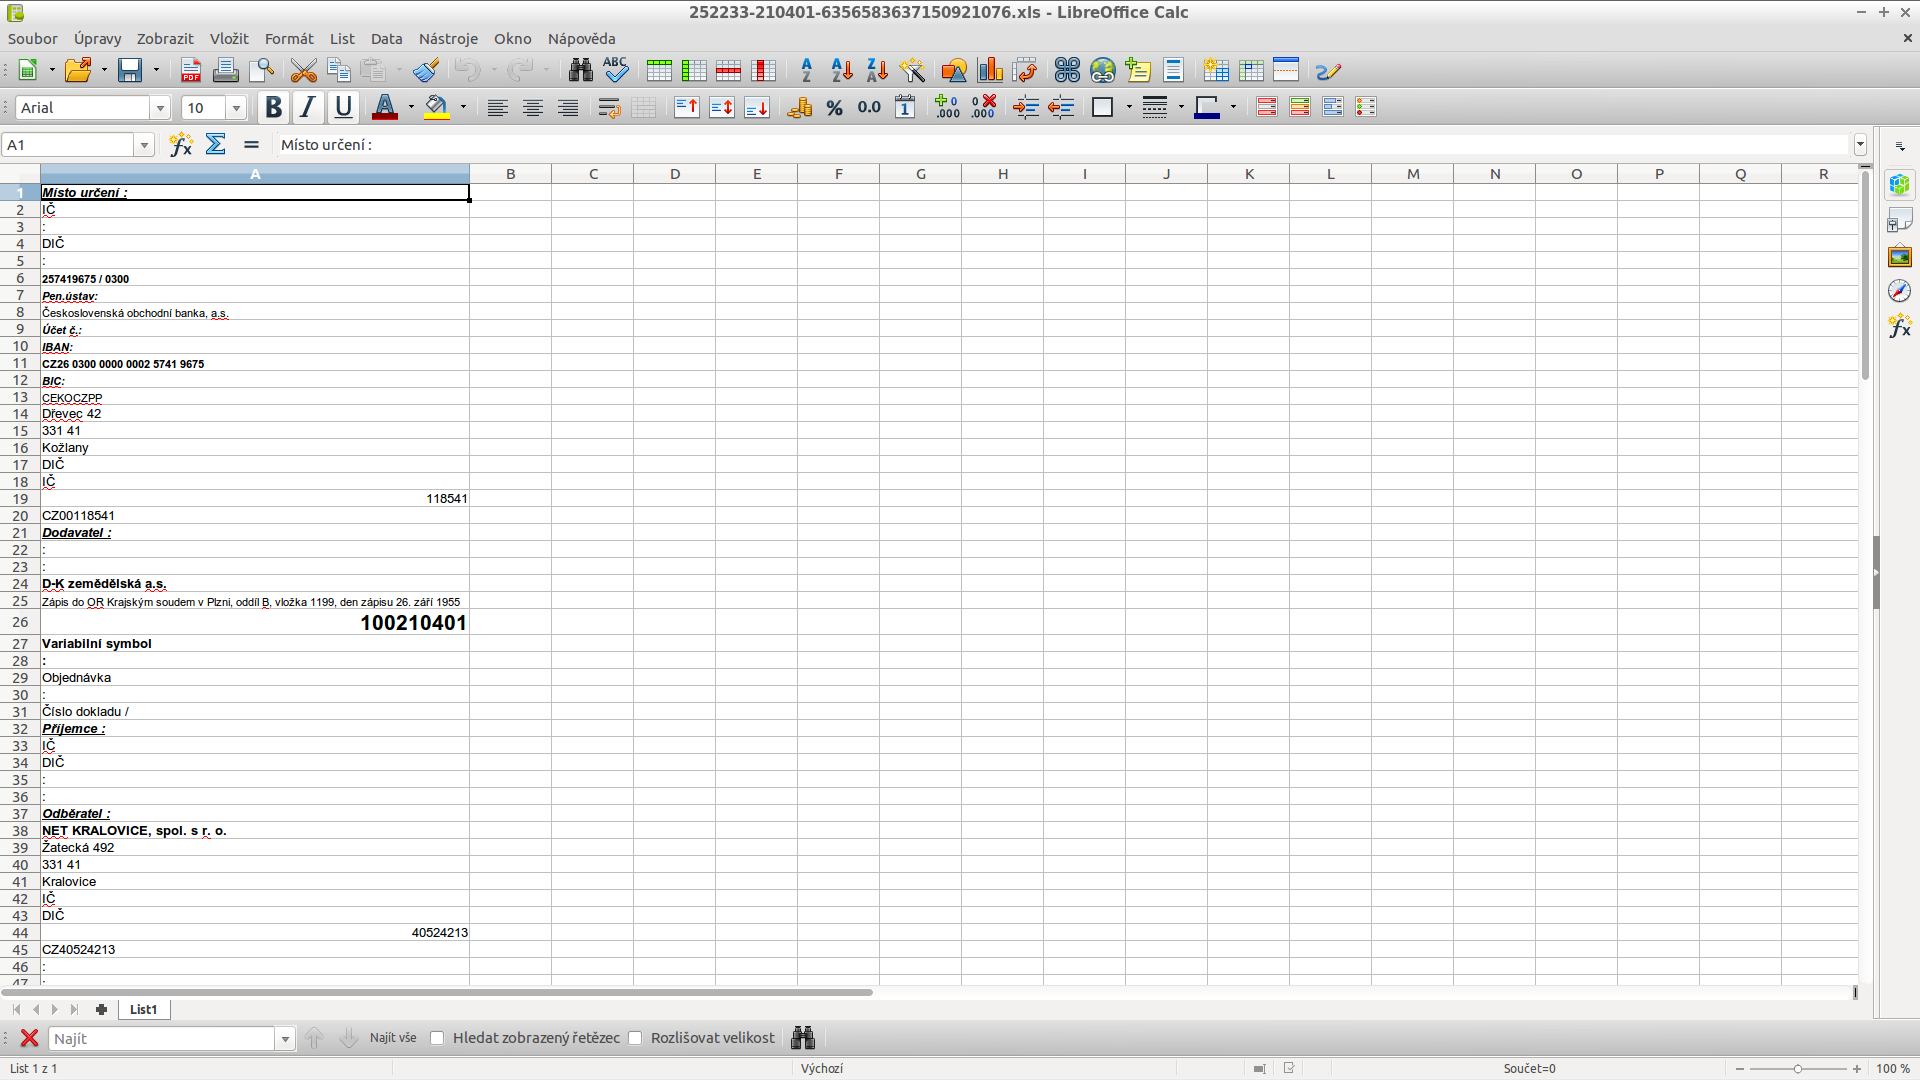Viewport: 1920px width, 1080px height.
Task: Click Delete Decimal Place icon
Action: tap(984, 107)
